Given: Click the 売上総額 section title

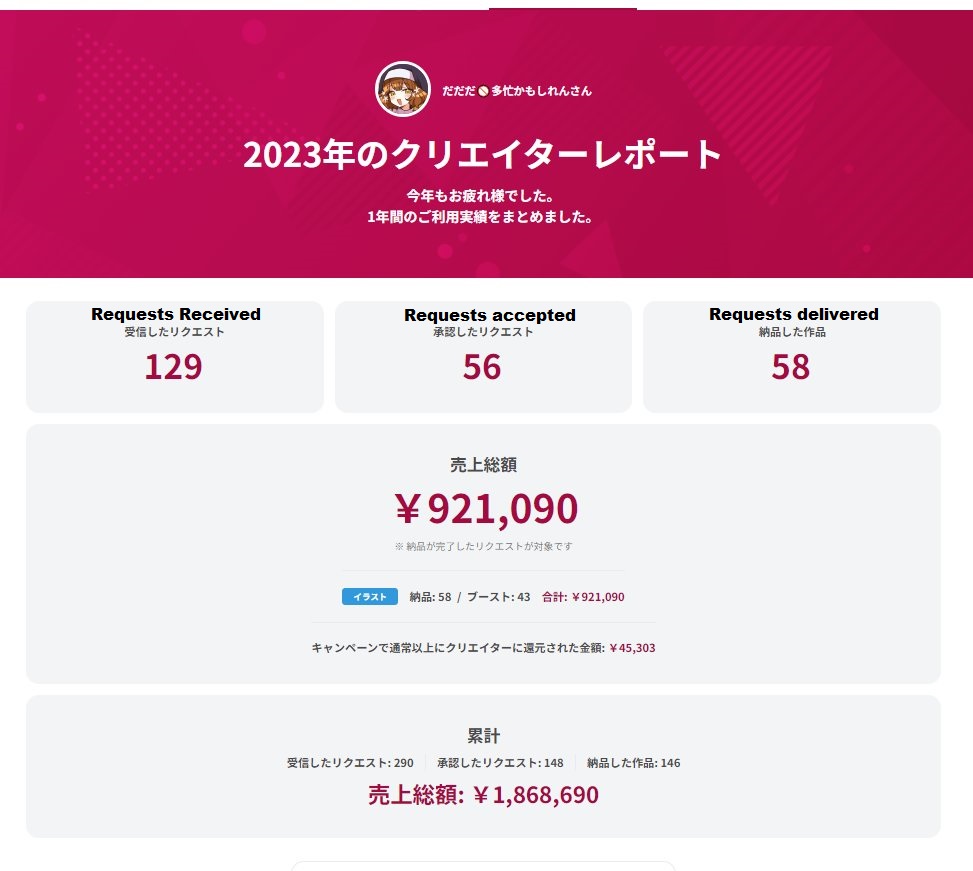Looking at the screenshot, I should coord(483,465).
